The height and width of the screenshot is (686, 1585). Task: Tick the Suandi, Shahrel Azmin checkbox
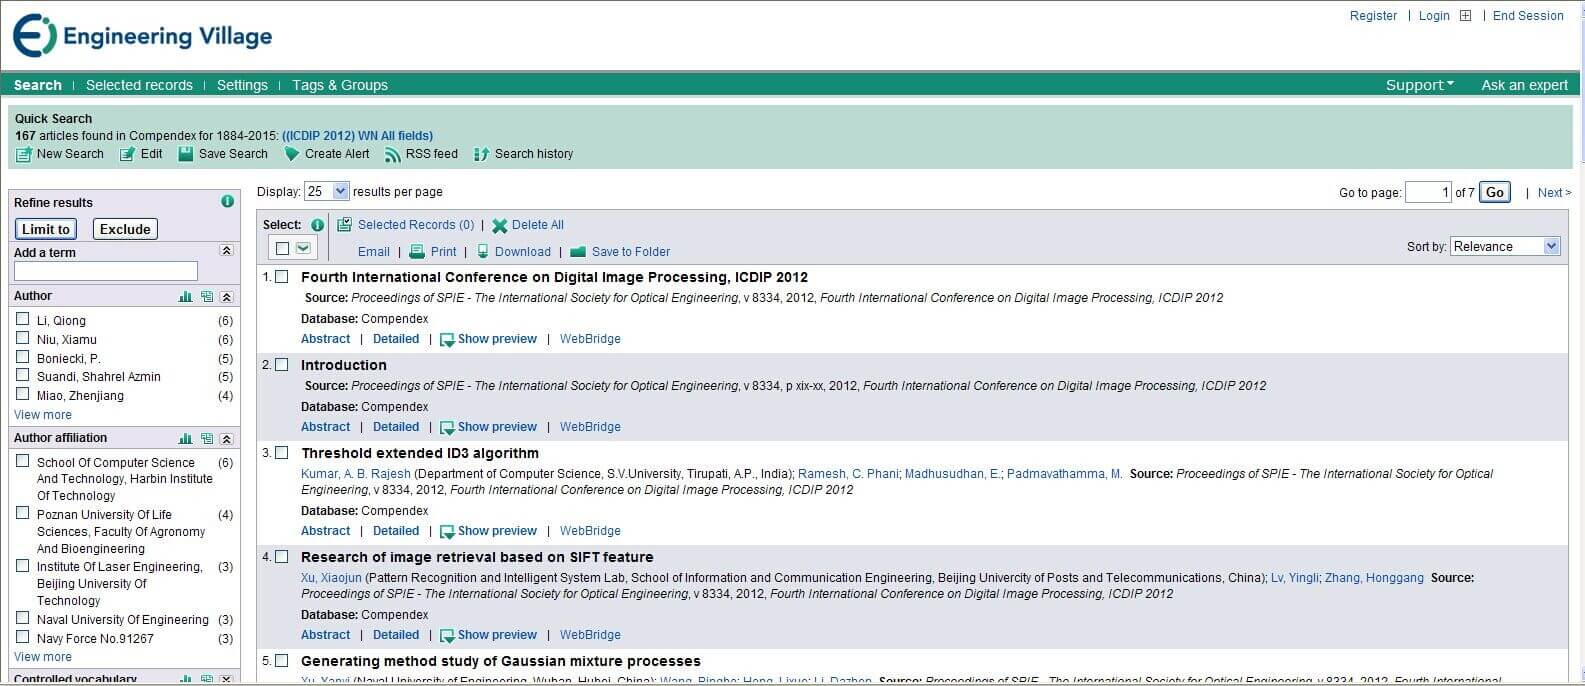point(23,375)
